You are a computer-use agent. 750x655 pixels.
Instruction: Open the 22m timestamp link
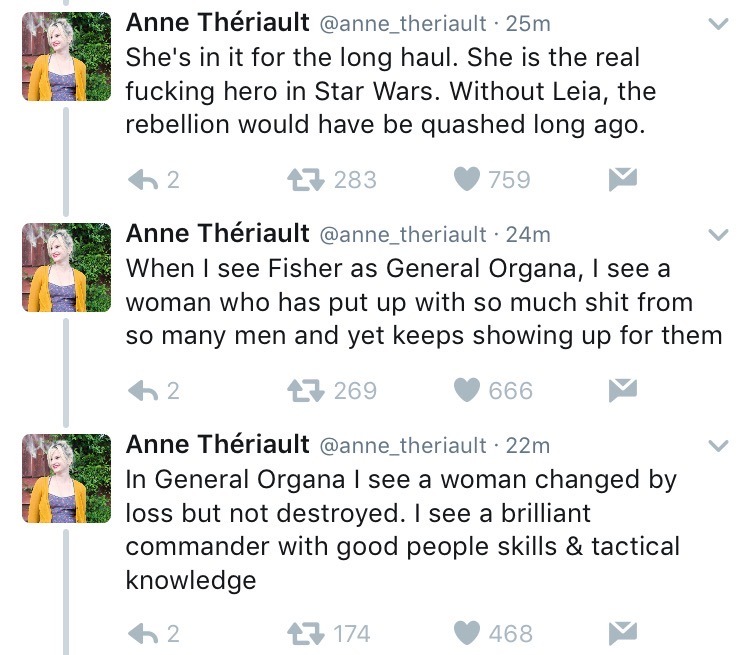(527, 445)
